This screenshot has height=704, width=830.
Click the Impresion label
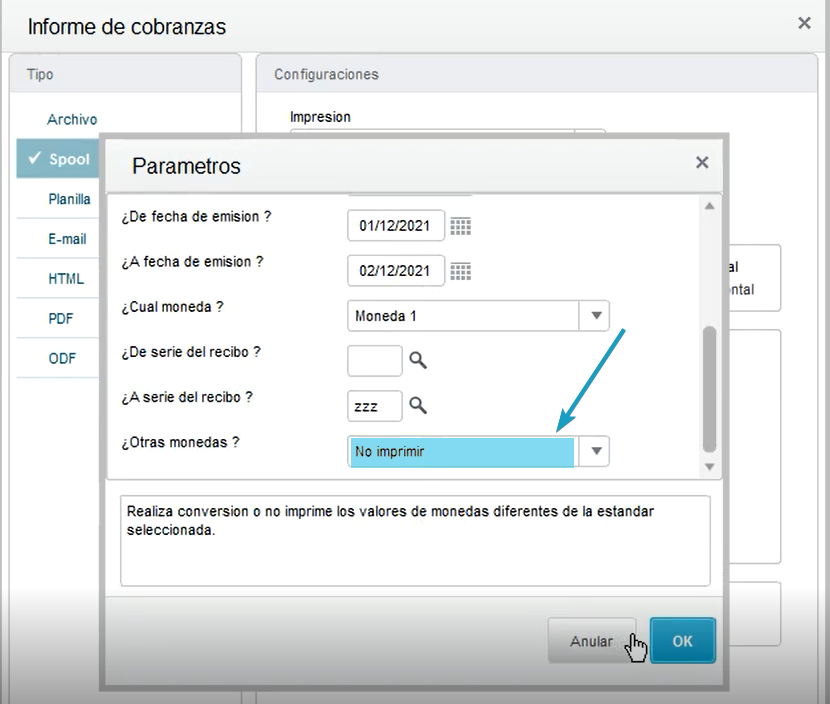(x=320, y=117)
